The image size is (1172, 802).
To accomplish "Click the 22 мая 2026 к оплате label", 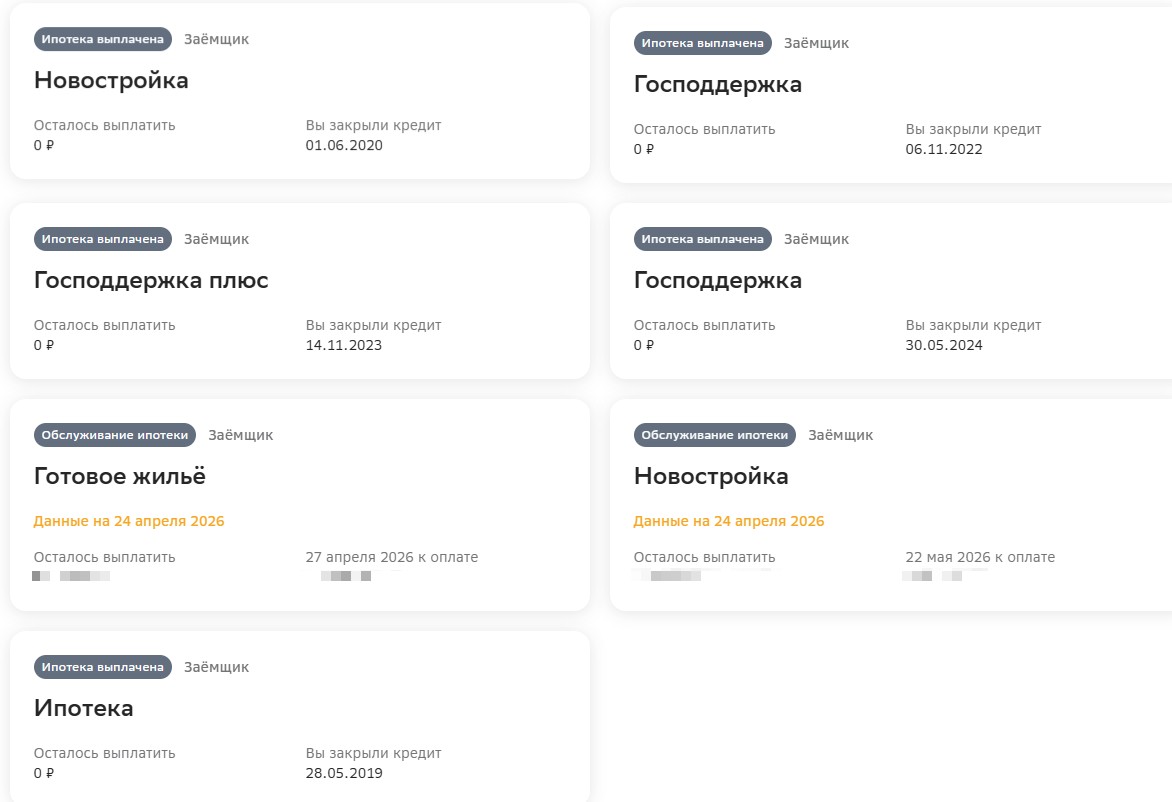I will tap(980, 557).
